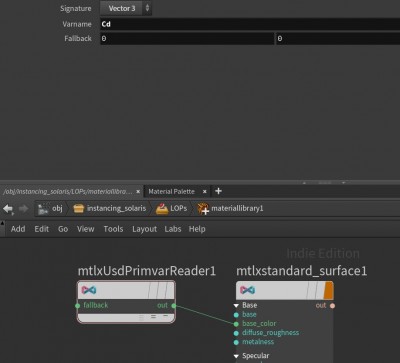Open the Tools menu
400x363 pixels.
(x=113, y=229)
